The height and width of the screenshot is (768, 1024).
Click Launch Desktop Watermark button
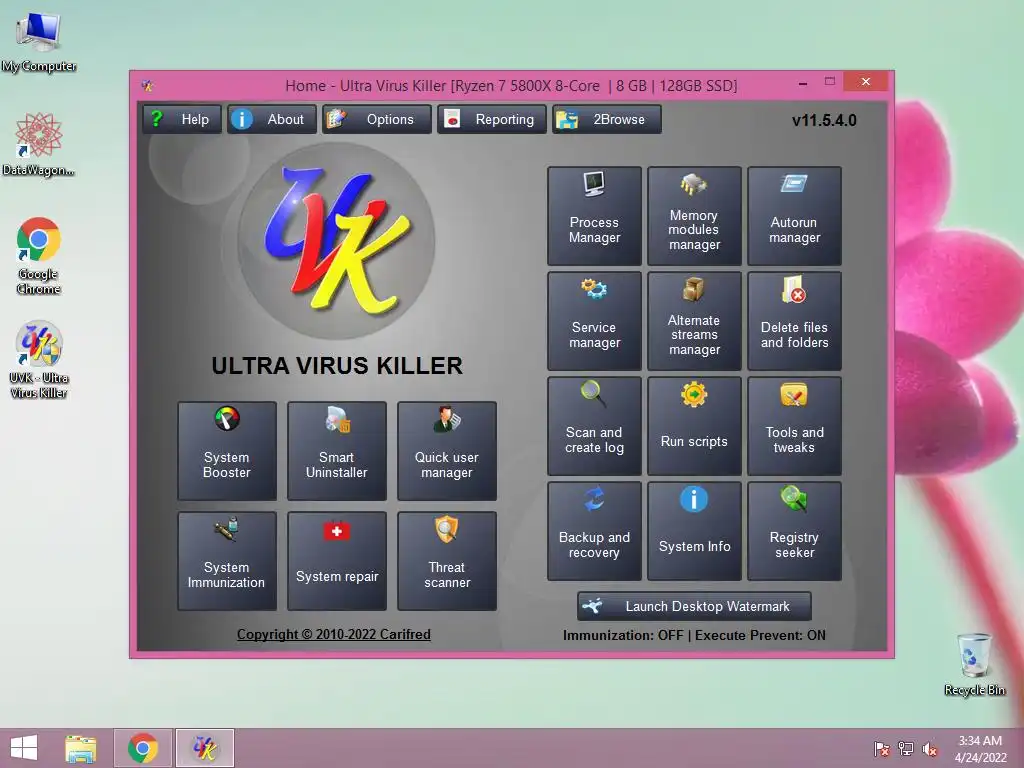pyautogui.click(x=694, y=607)
